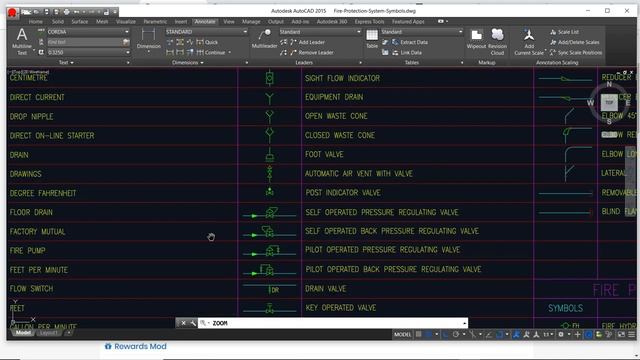This screenshot has height=360, width=640.
Task: Click the Continue dimension tool
Action: [211, 53]
